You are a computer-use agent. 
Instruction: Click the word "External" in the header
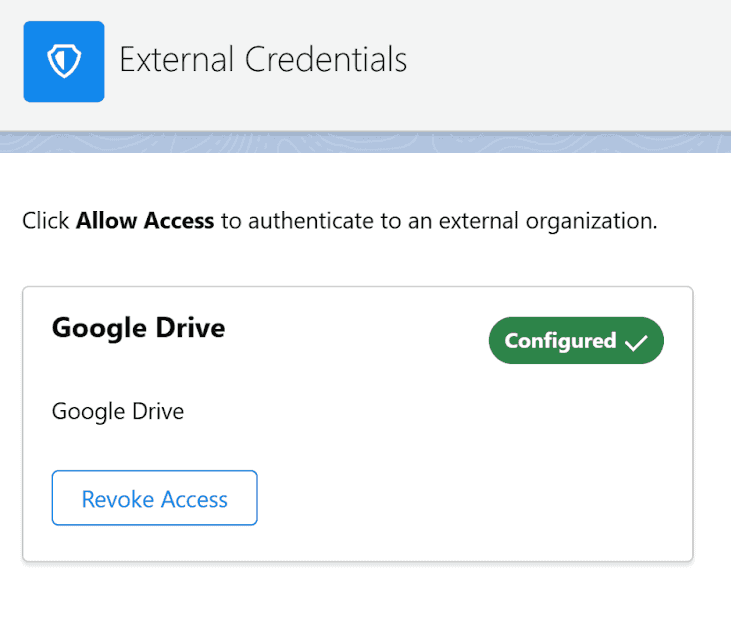176,60
